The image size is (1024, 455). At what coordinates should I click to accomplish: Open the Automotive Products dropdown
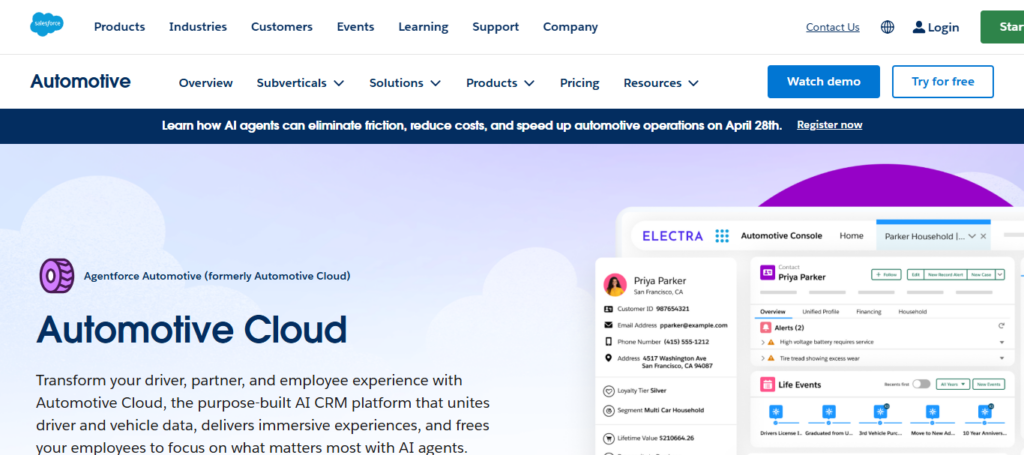500,83
